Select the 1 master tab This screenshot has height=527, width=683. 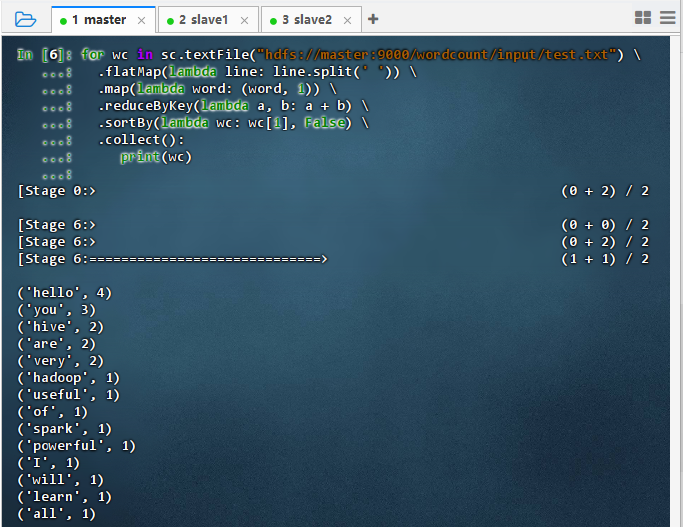point(103,20)
